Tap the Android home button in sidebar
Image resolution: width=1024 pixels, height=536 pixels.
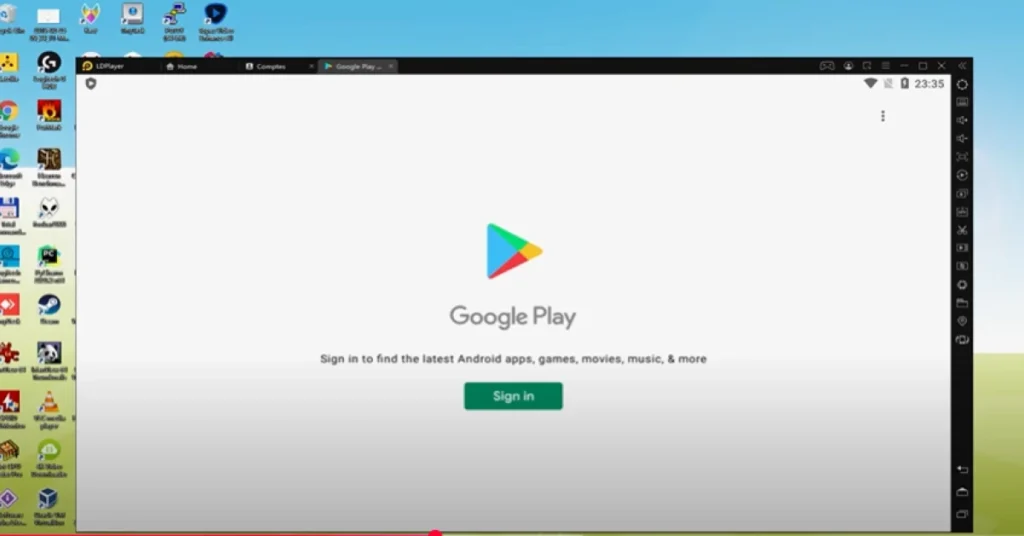tap(962, 492)
